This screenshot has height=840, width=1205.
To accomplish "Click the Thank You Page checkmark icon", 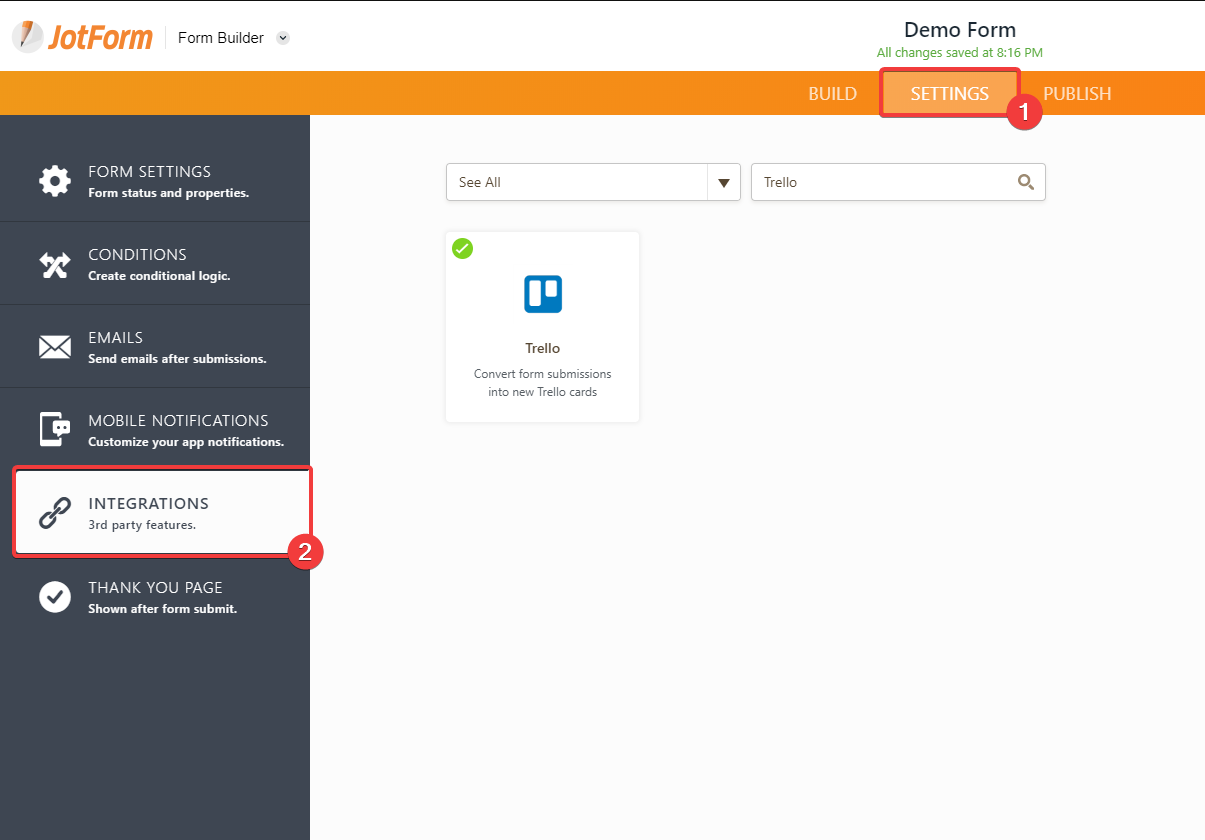I will (55, 596).
